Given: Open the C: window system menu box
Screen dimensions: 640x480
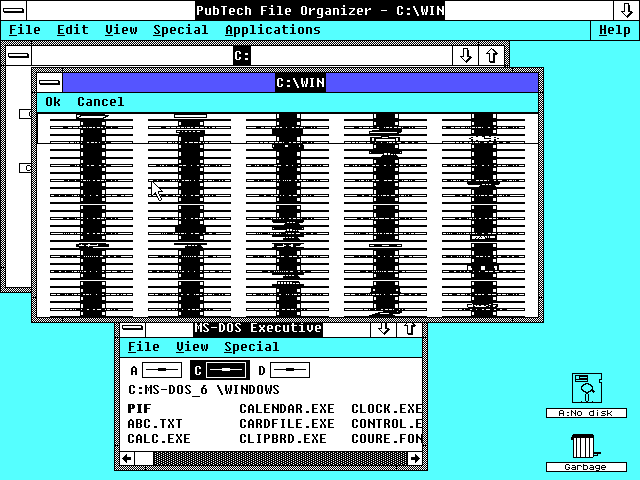Looking at the screenshot, I should click(x=18, y=55).
